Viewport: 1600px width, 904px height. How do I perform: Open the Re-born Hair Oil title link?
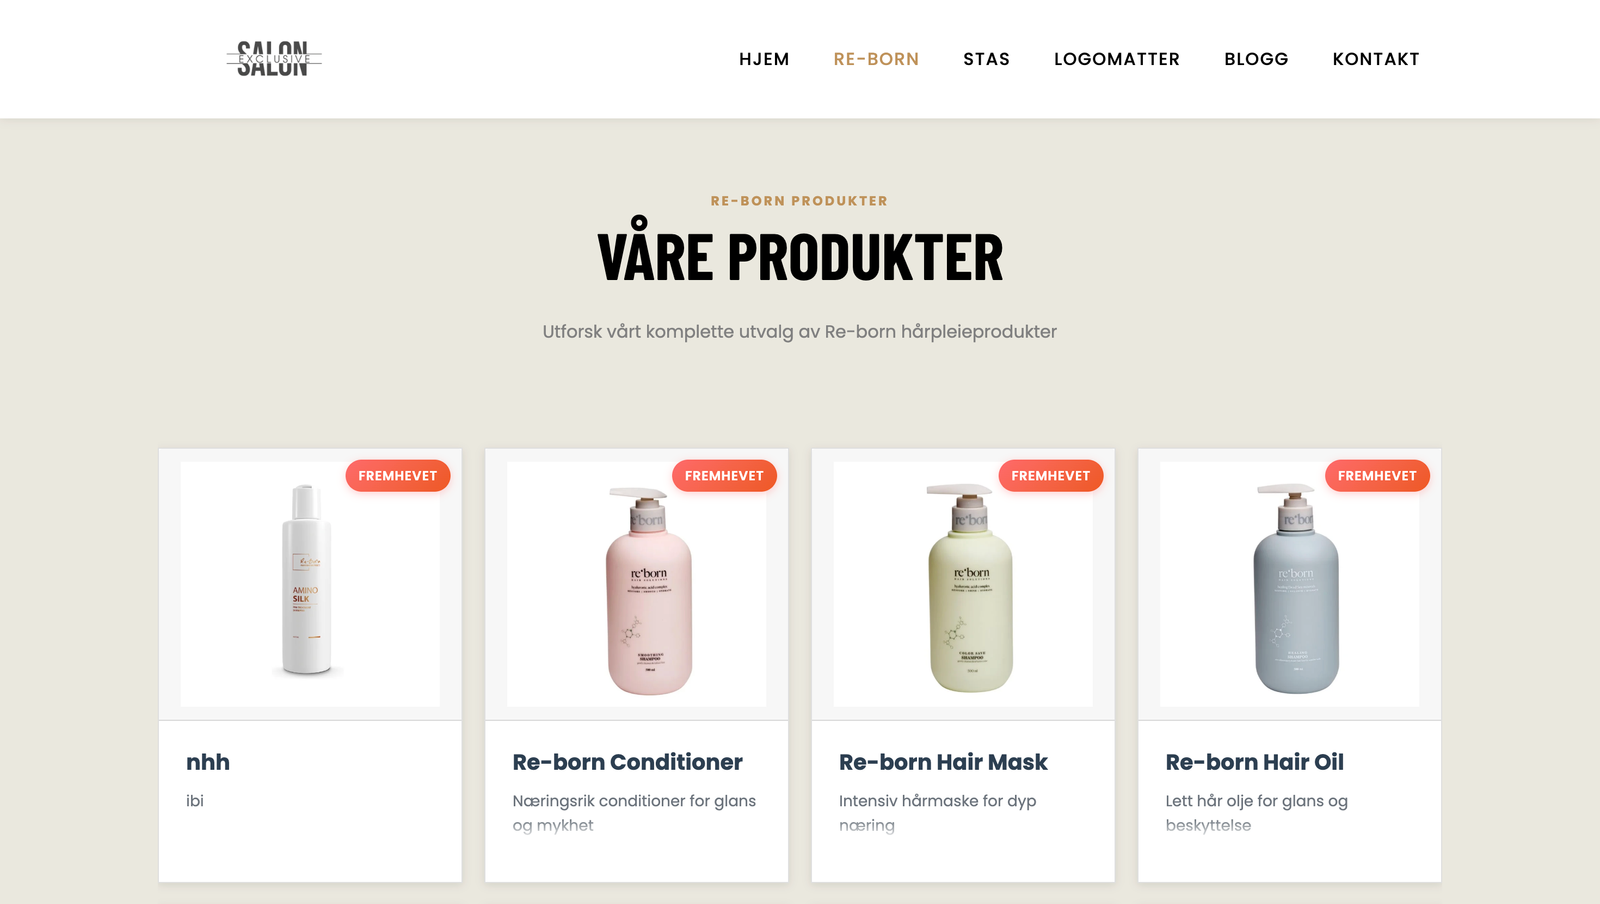click(1254, 762)
